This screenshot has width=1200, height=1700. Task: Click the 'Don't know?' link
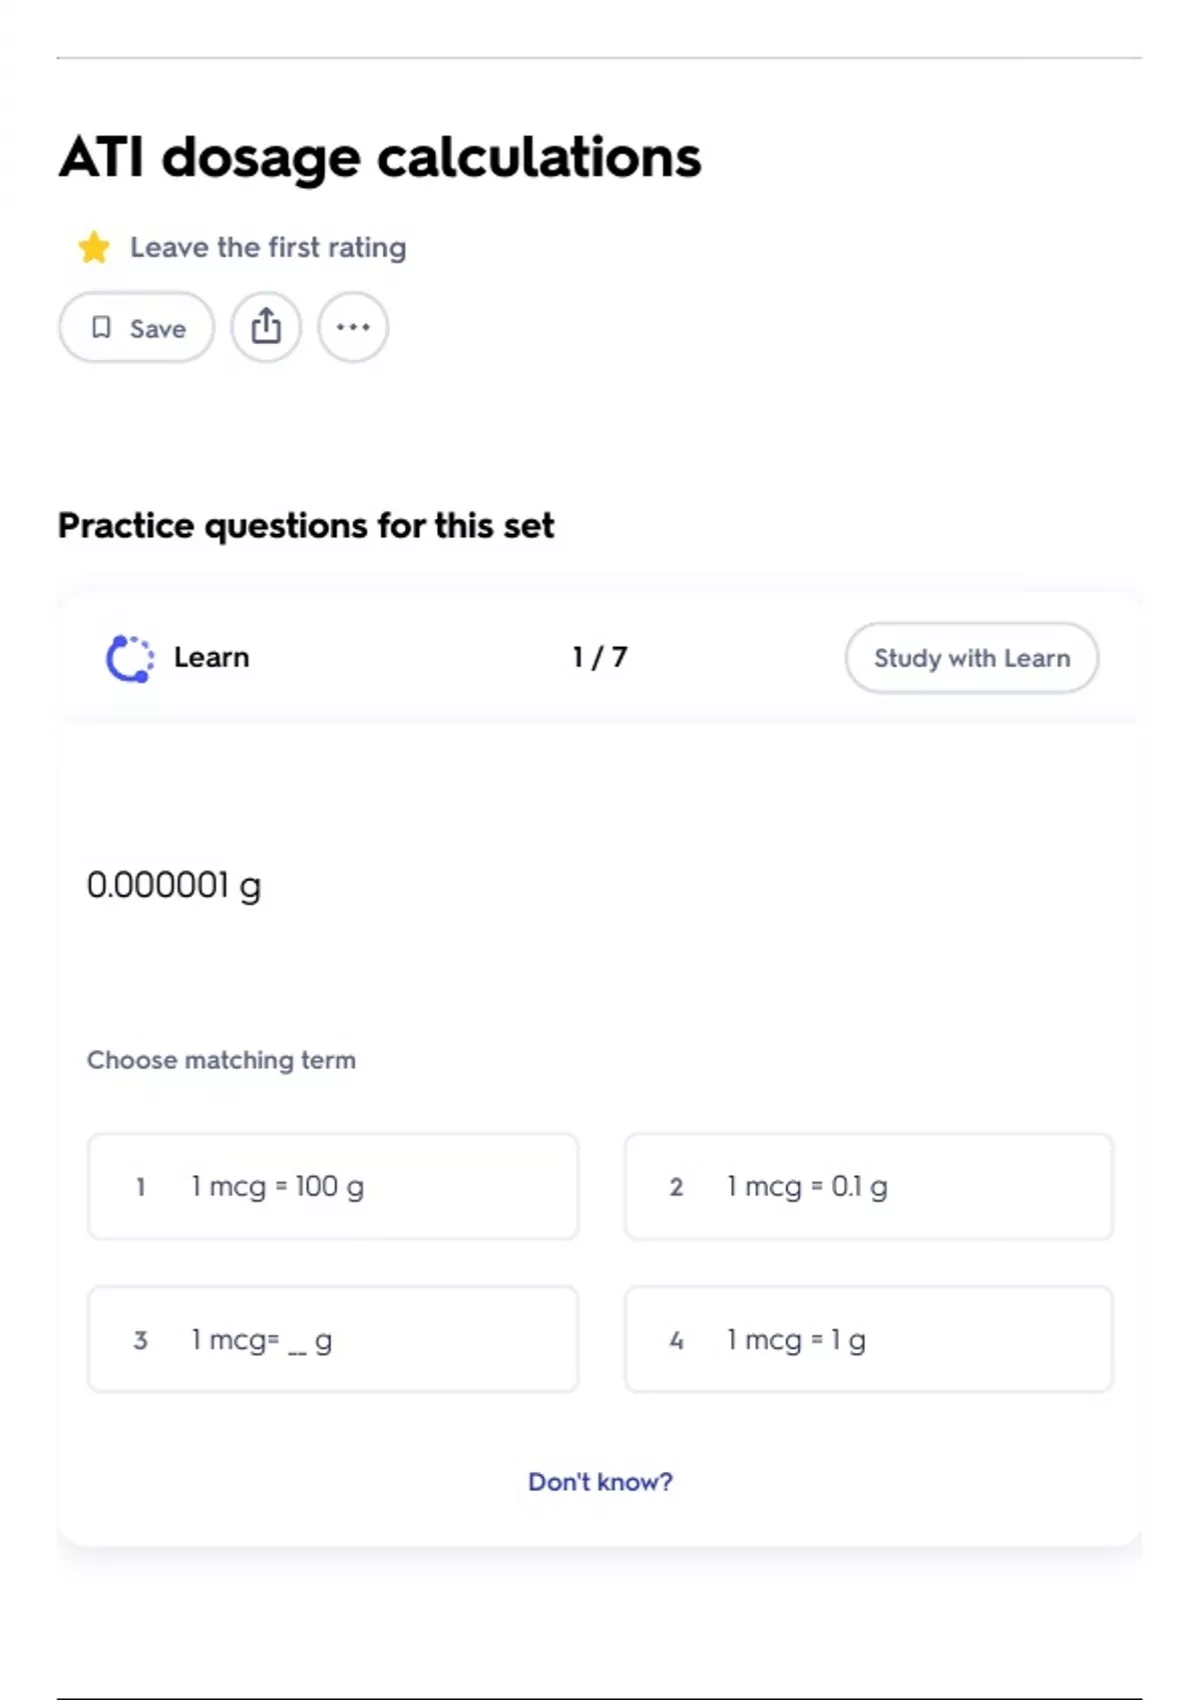click(x=600, y=1481)
